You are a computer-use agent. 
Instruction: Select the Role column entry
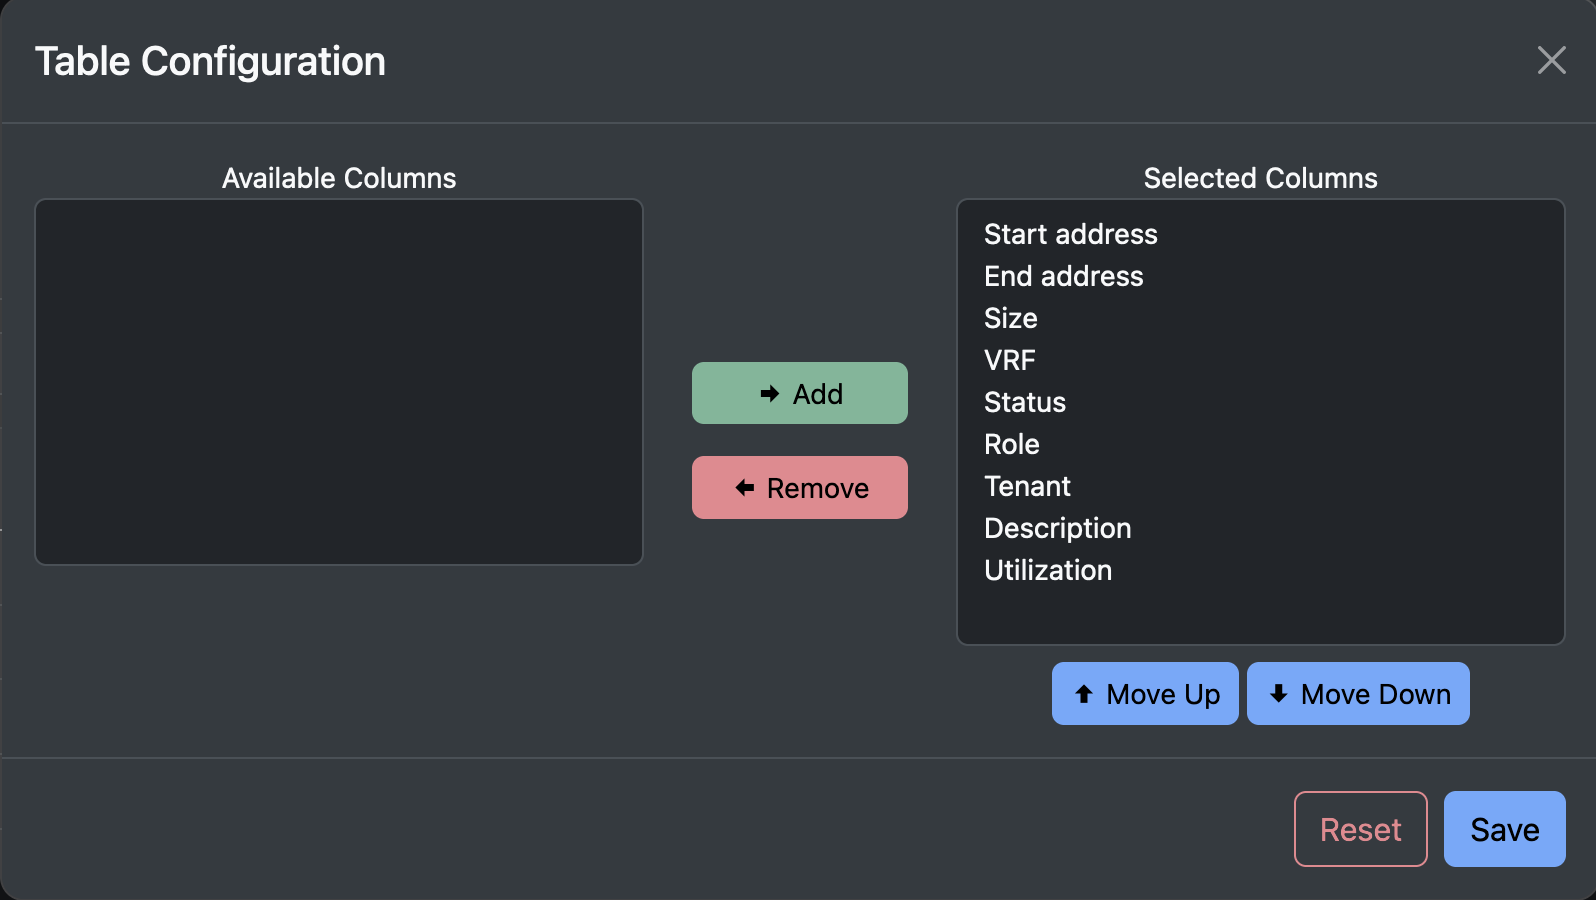(x=1011, y=444)
